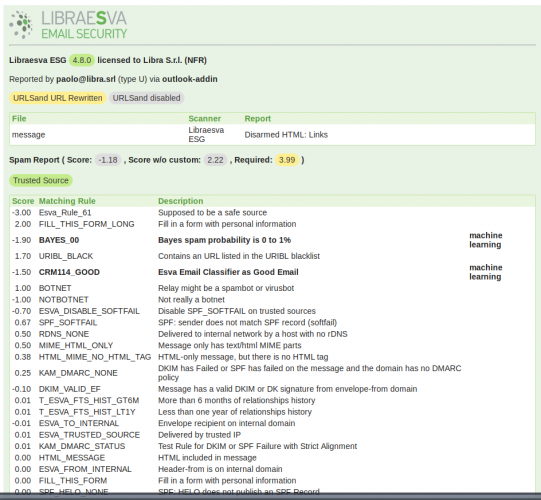Screen dimensions: 541x500
Task: Select the DKIM_VALID_EF rule
Action: tap(70, 389)
